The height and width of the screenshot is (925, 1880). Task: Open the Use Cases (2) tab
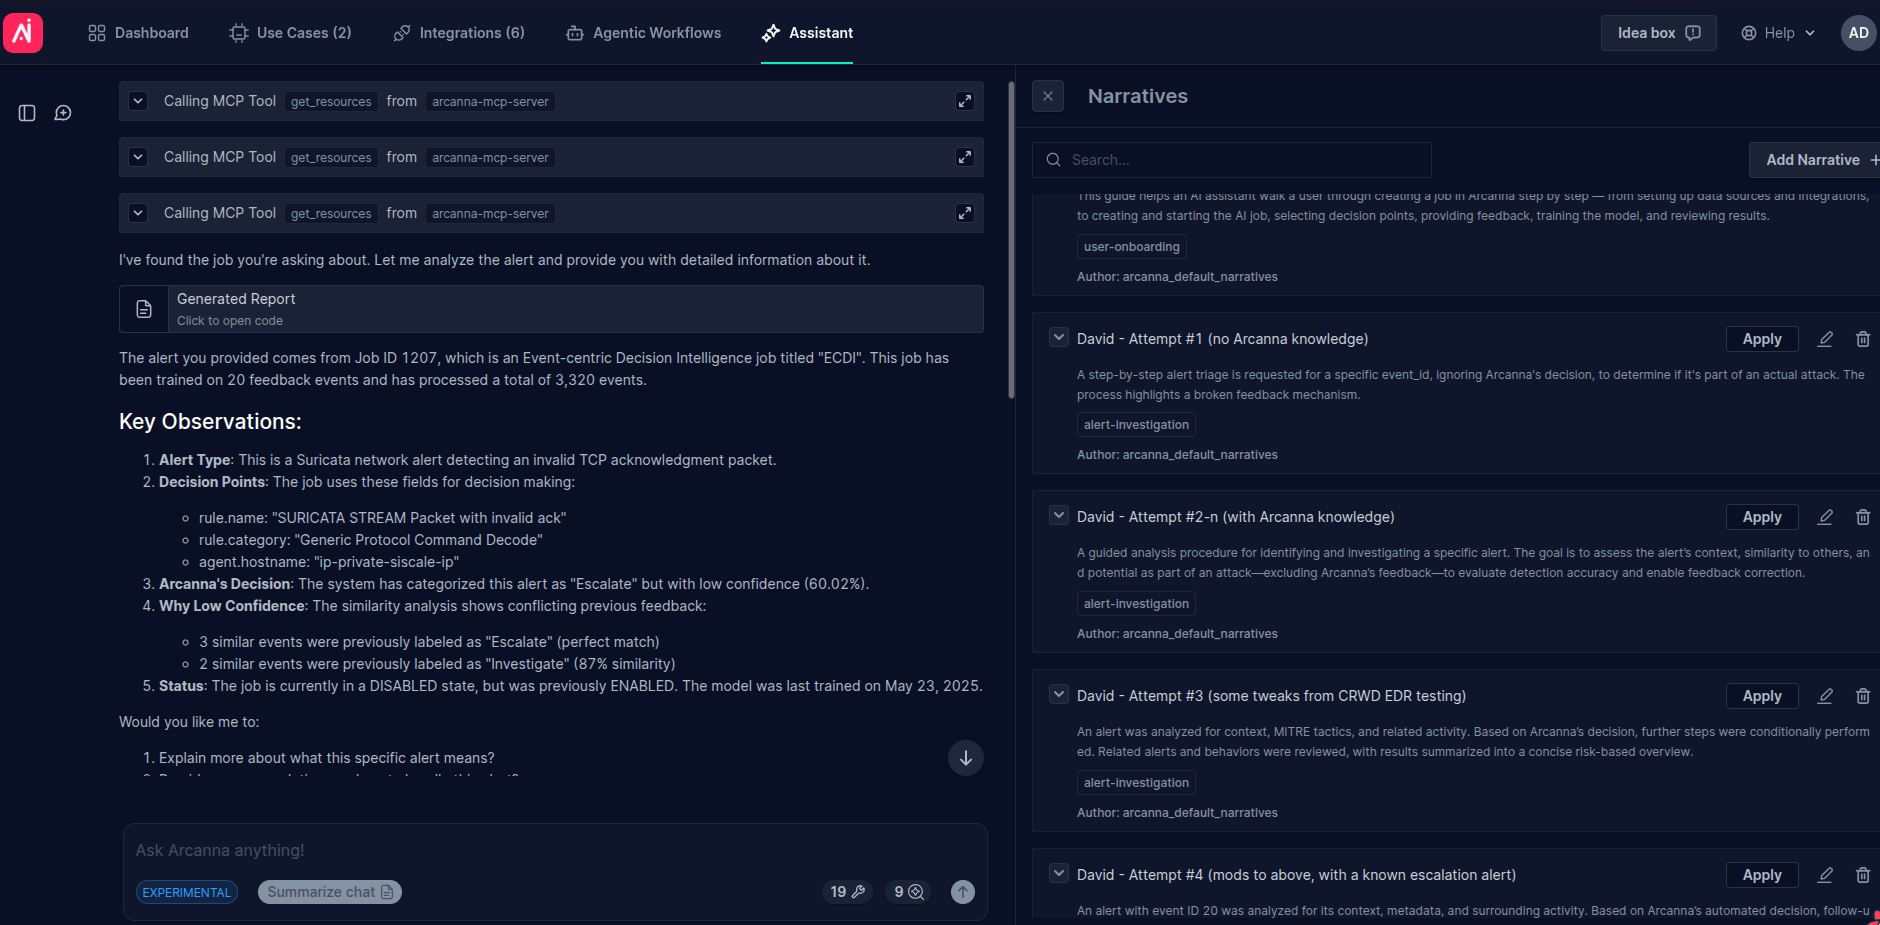pos(290,33)
